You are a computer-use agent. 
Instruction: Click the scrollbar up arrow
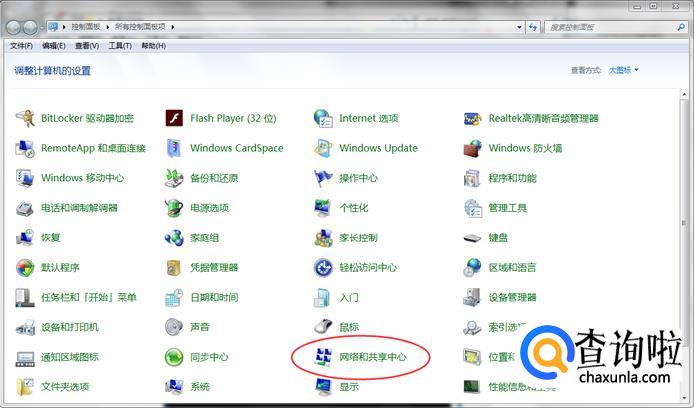(x=684, y=94)
